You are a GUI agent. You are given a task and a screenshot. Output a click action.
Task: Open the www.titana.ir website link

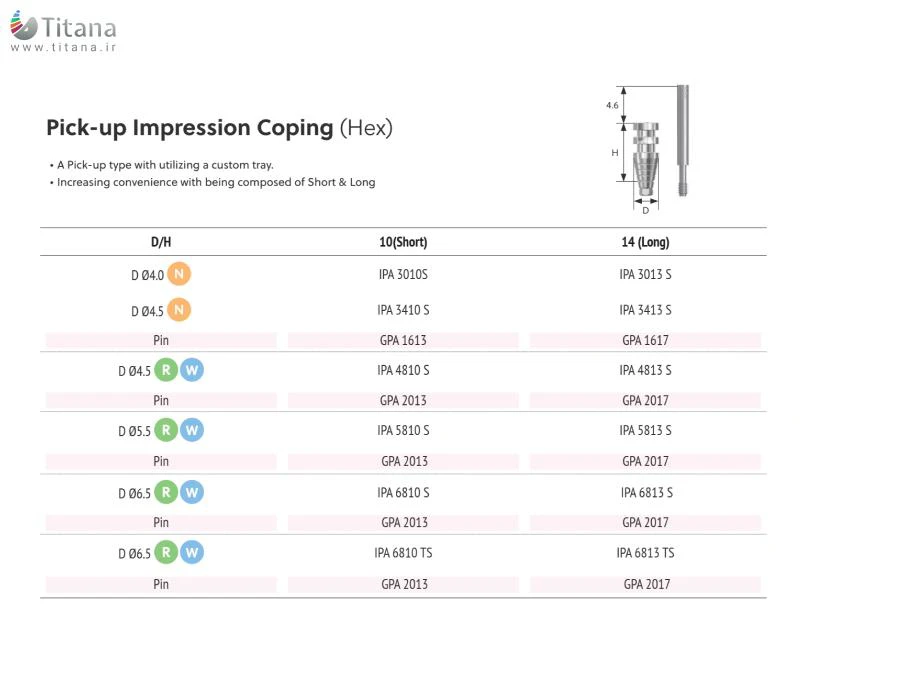pos(63,47)
